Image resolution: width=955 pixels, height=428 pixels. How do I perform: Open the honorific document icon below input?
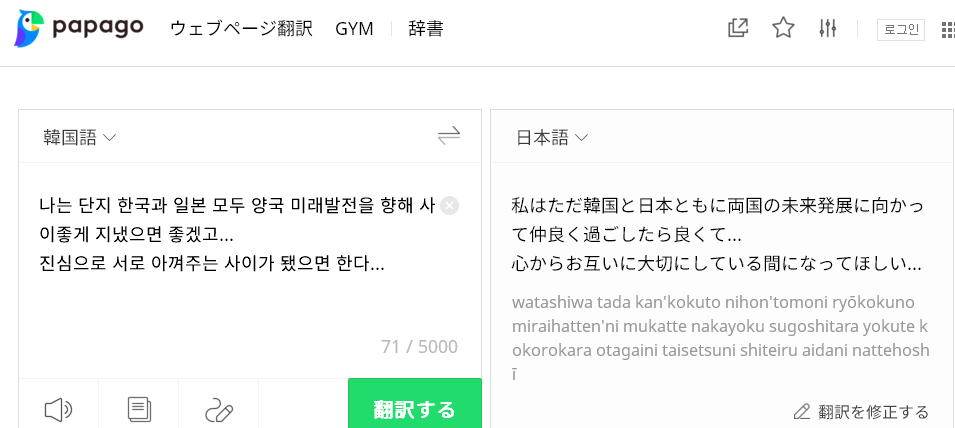coord(139,409)
